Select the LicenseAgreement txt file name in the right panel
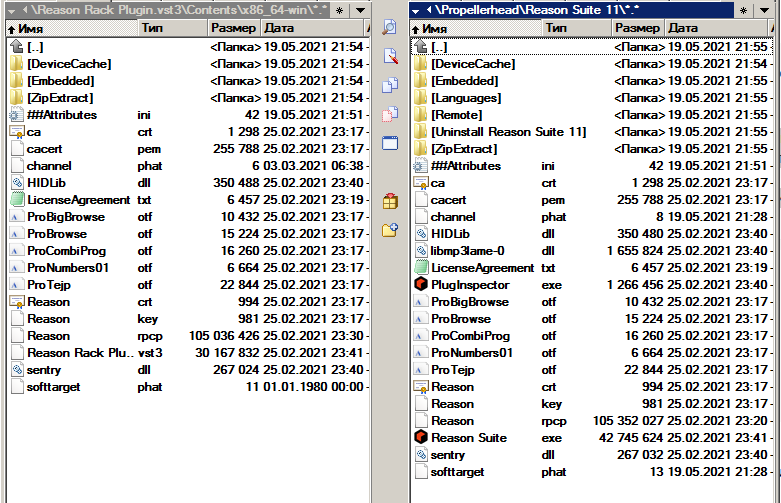 pos(483,268)
